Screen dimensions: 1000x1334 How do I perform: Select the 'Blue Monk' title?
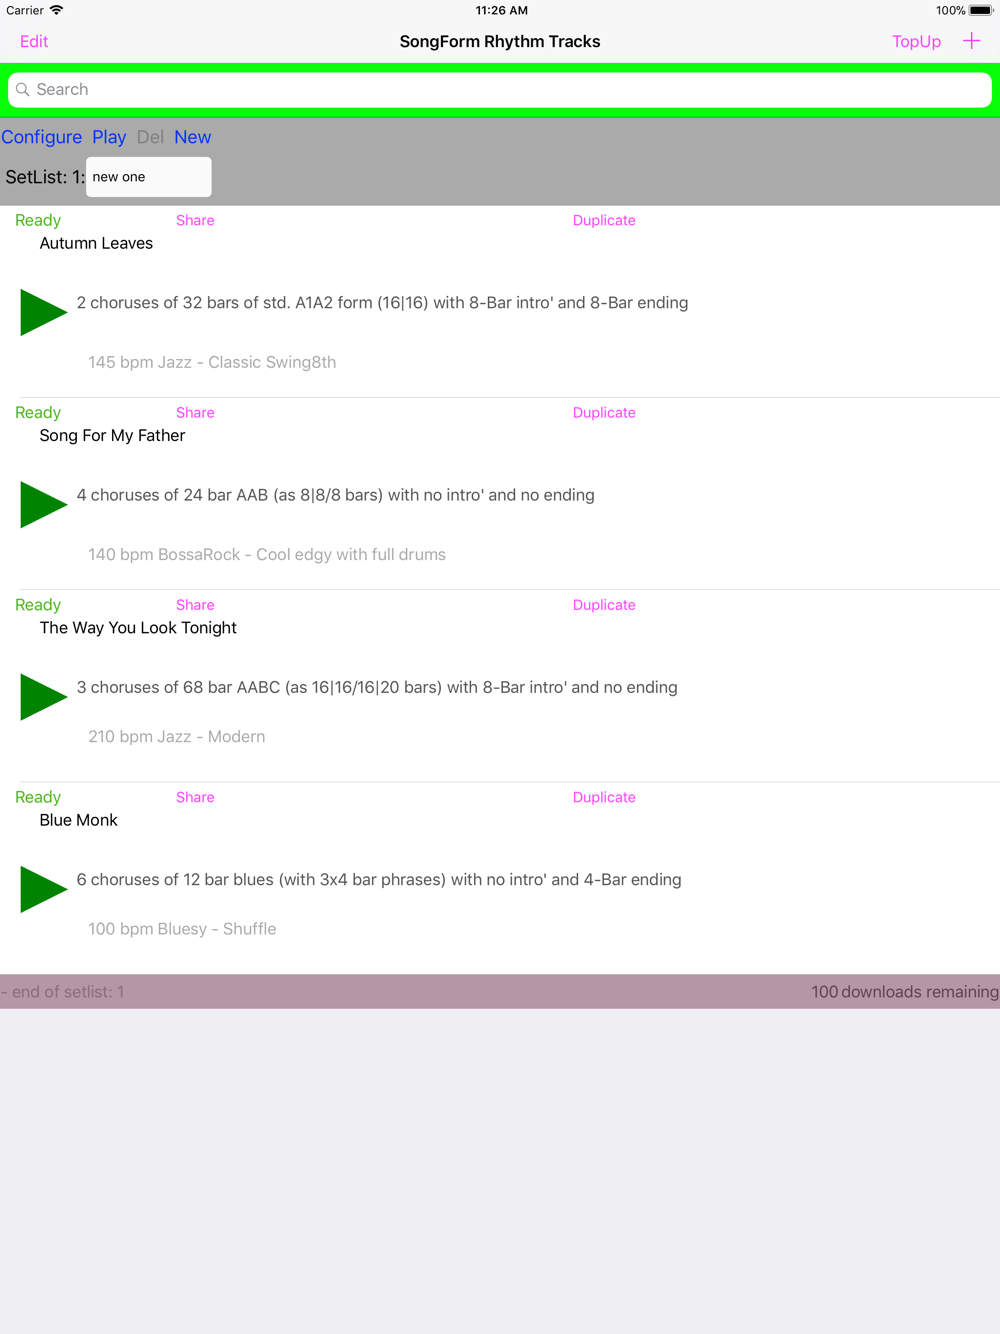pyautogui.click(x=79, y=820)
